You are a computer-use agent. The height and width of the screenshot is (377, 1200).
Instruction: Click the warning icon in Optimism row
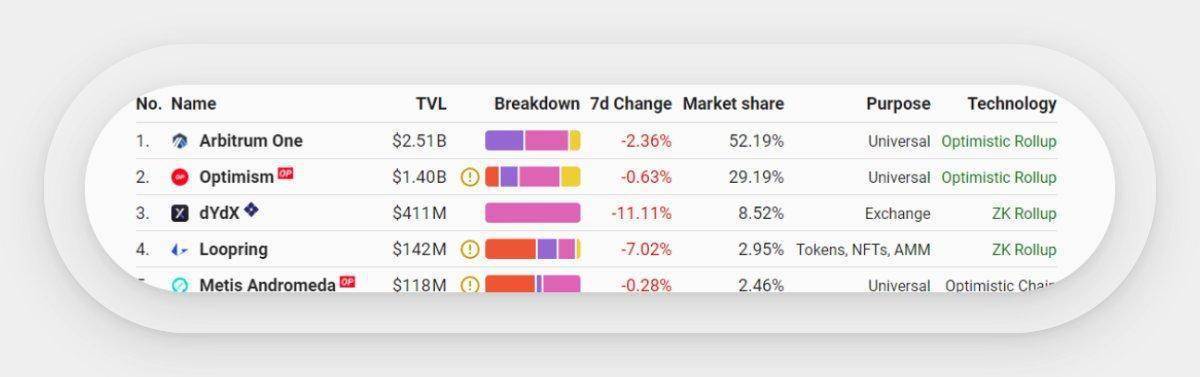coord(470,177)
